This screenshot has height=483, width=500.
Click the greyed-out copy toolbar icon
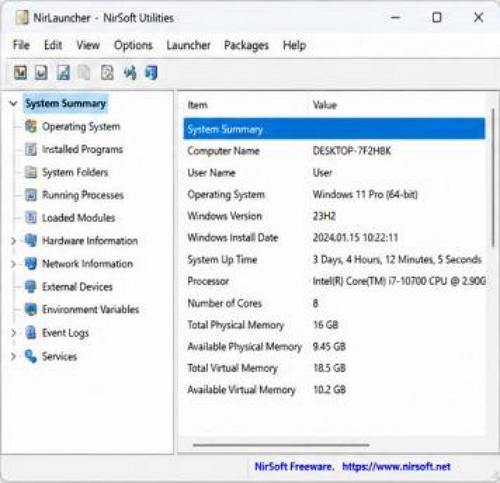coord(84,73)
